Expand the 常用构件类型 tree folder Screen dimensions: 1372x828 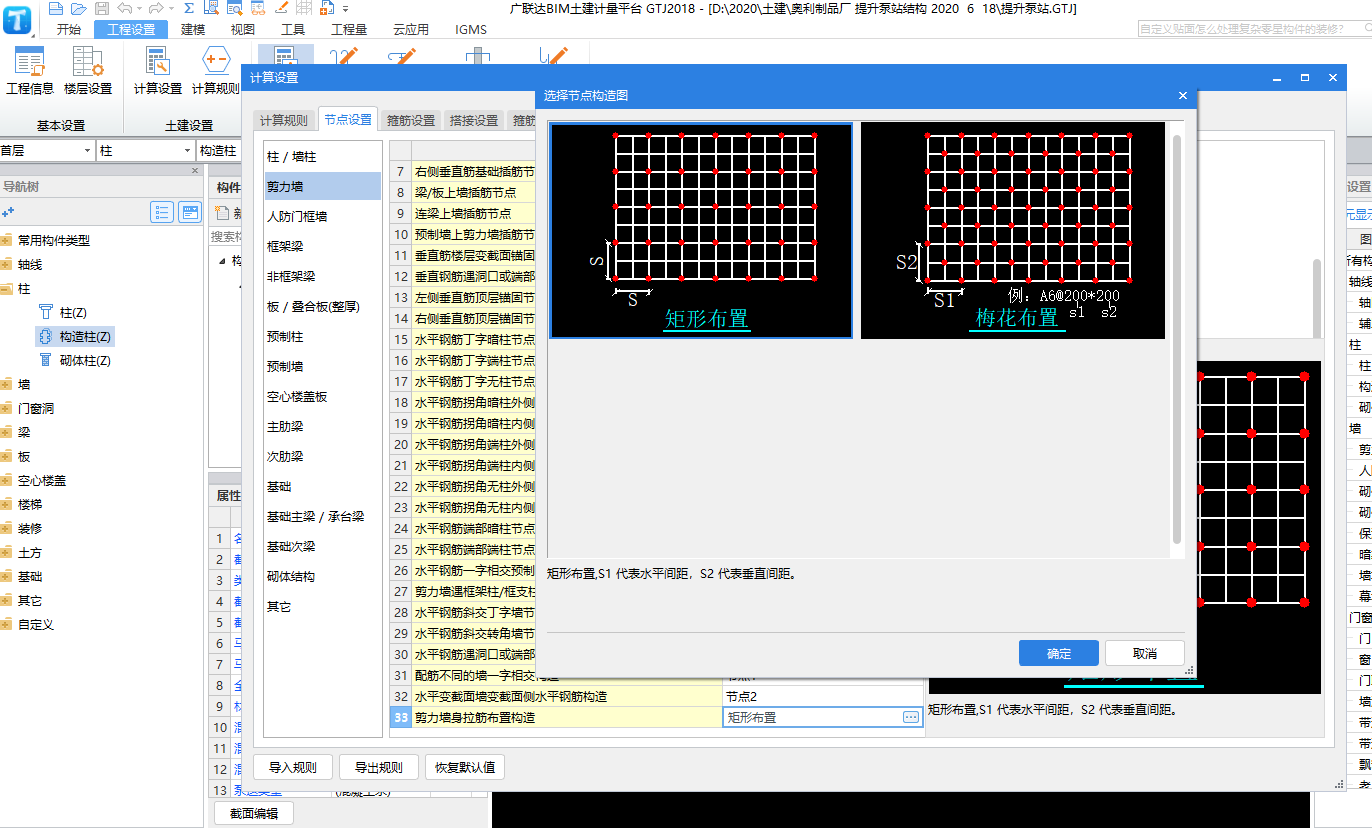tap(7, 240)
